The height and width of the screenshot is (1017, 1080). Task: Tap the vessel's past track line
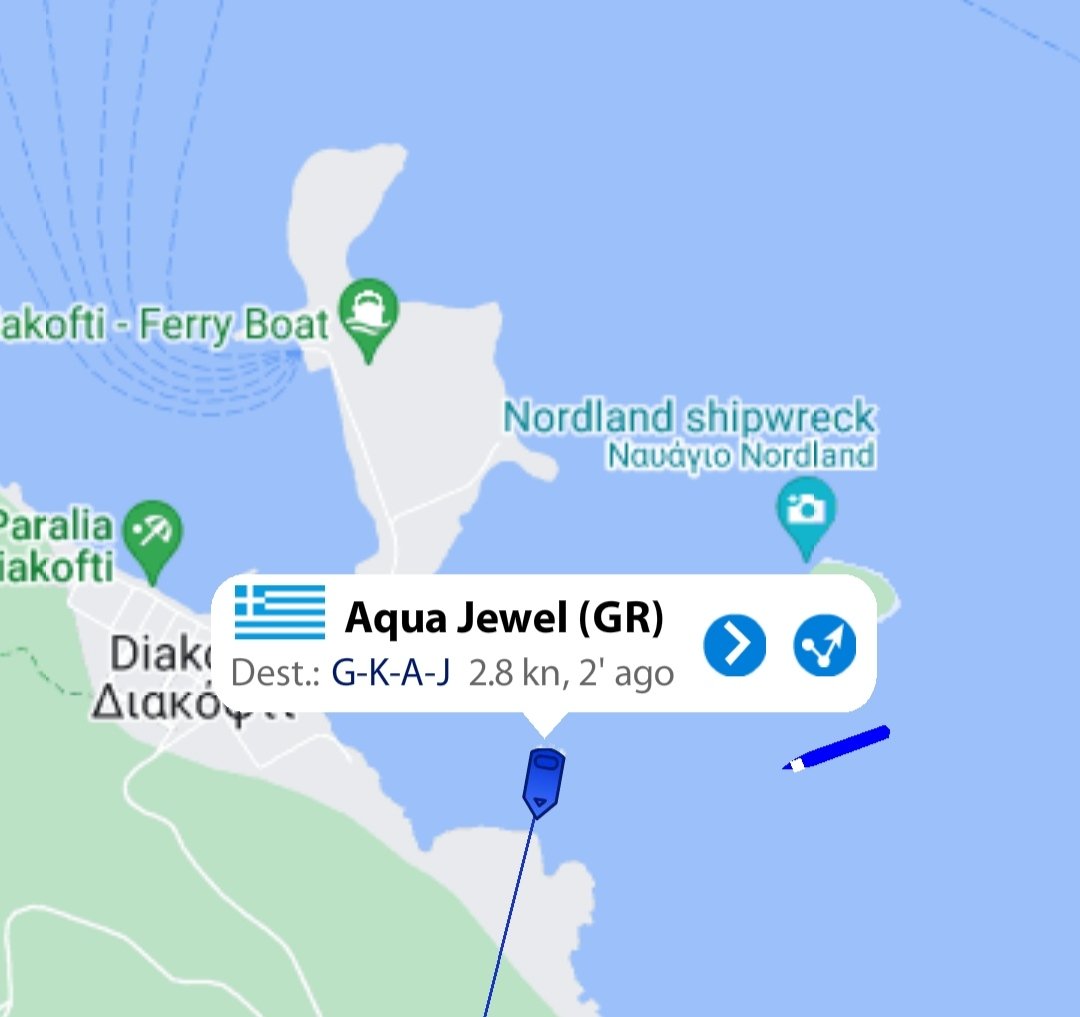pyautogui.click(x=510, y=916)
